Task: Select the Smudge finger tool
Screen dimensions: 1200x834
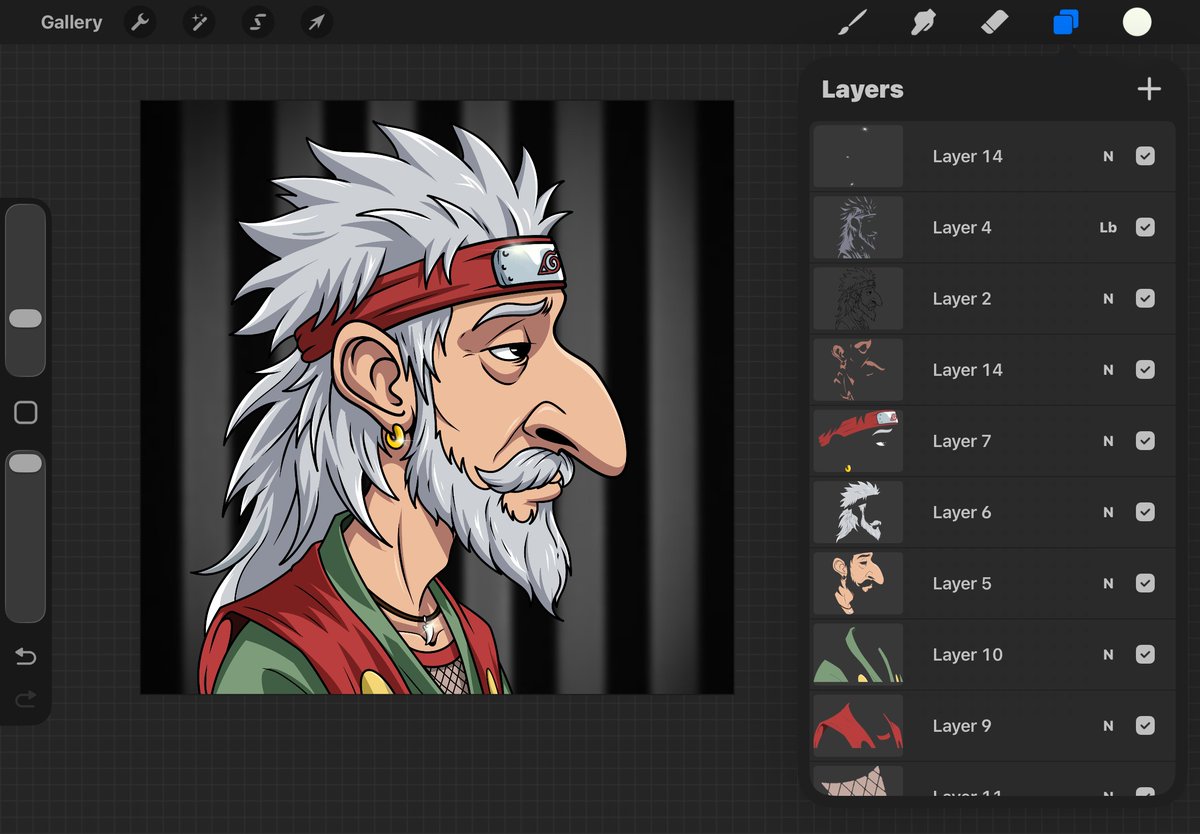Action: point(923,22)
